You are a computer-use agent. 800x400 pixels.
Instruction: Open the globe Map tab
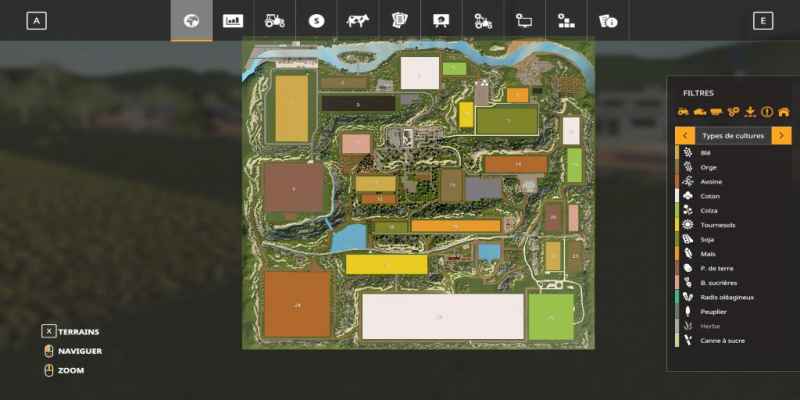click(191, 20)
